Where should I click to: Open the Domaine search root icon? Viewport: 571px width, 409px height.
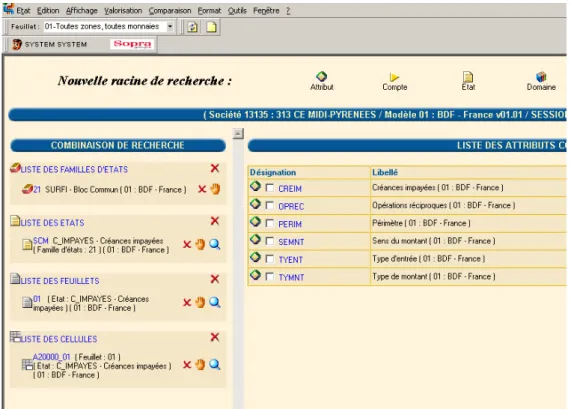tap(541, 76)
